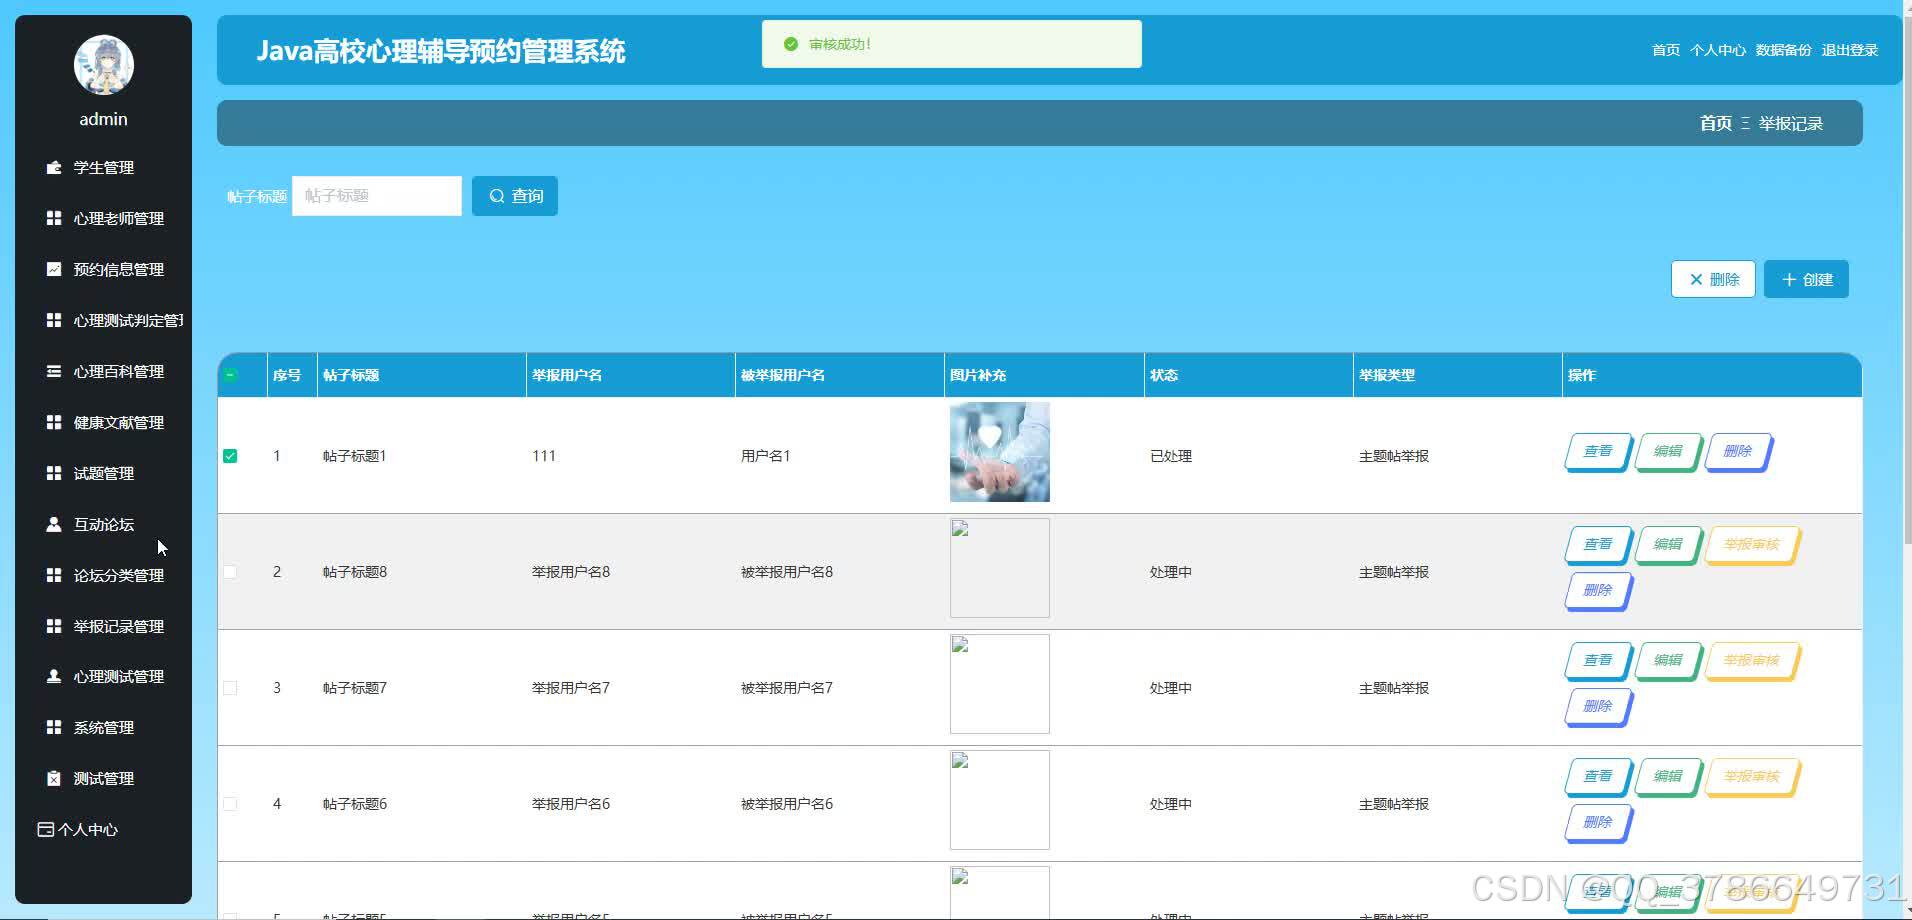1912x920 pixels.
Task: Click the magnifier icon in 查询 button
Action: pos(497,196)
